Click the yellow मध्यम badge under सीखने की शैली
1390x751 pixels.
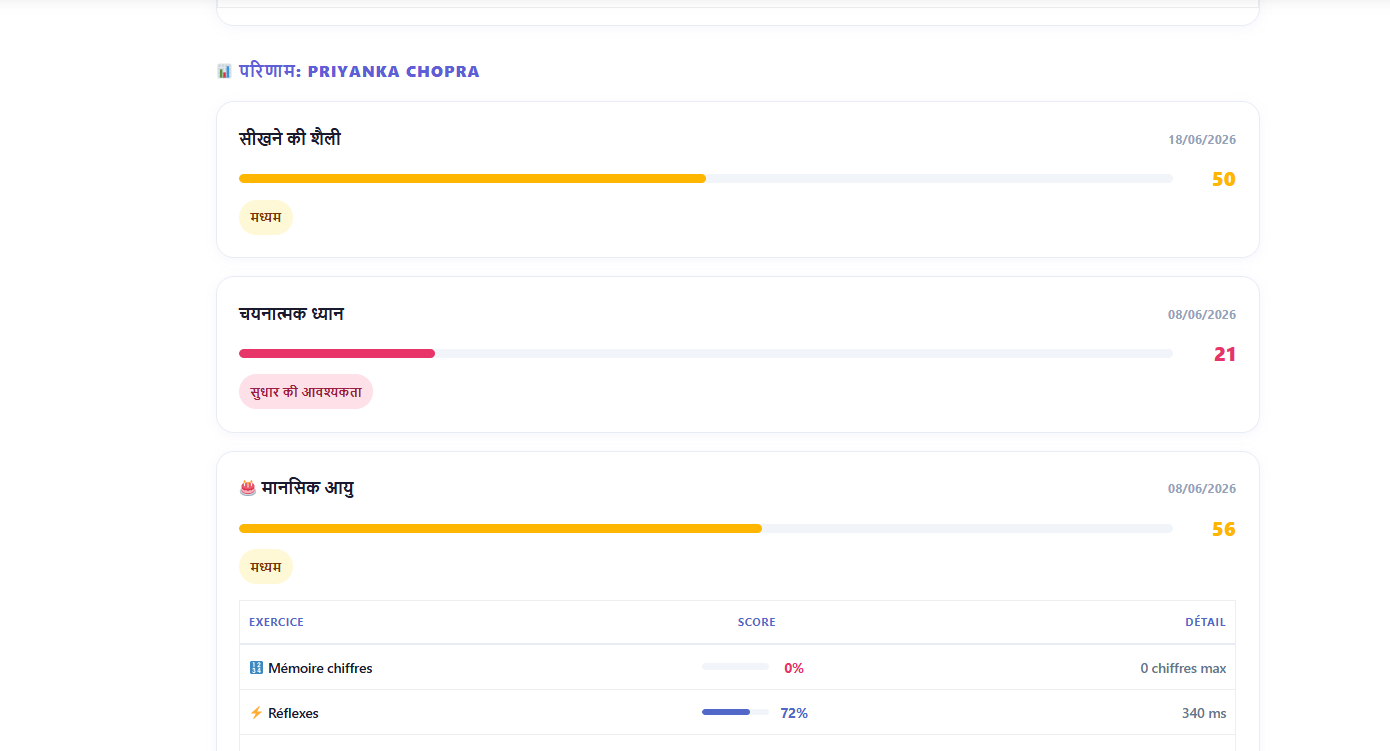(266, 217)
